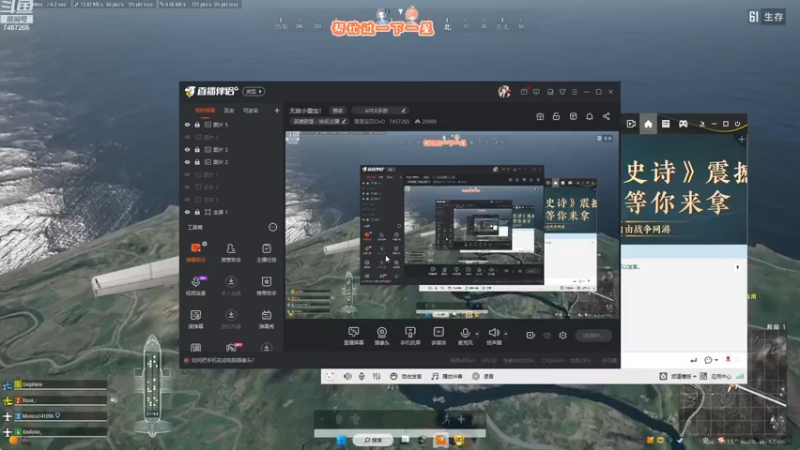Click the mixer sliders icon in the white voice bar
Viewport: 800px width, 450px height.
[377, 376]
